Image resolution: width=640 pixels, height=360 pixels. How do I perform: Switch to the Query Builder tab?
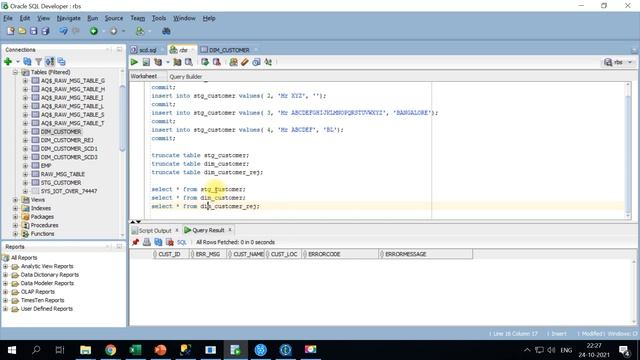point(186,76)
